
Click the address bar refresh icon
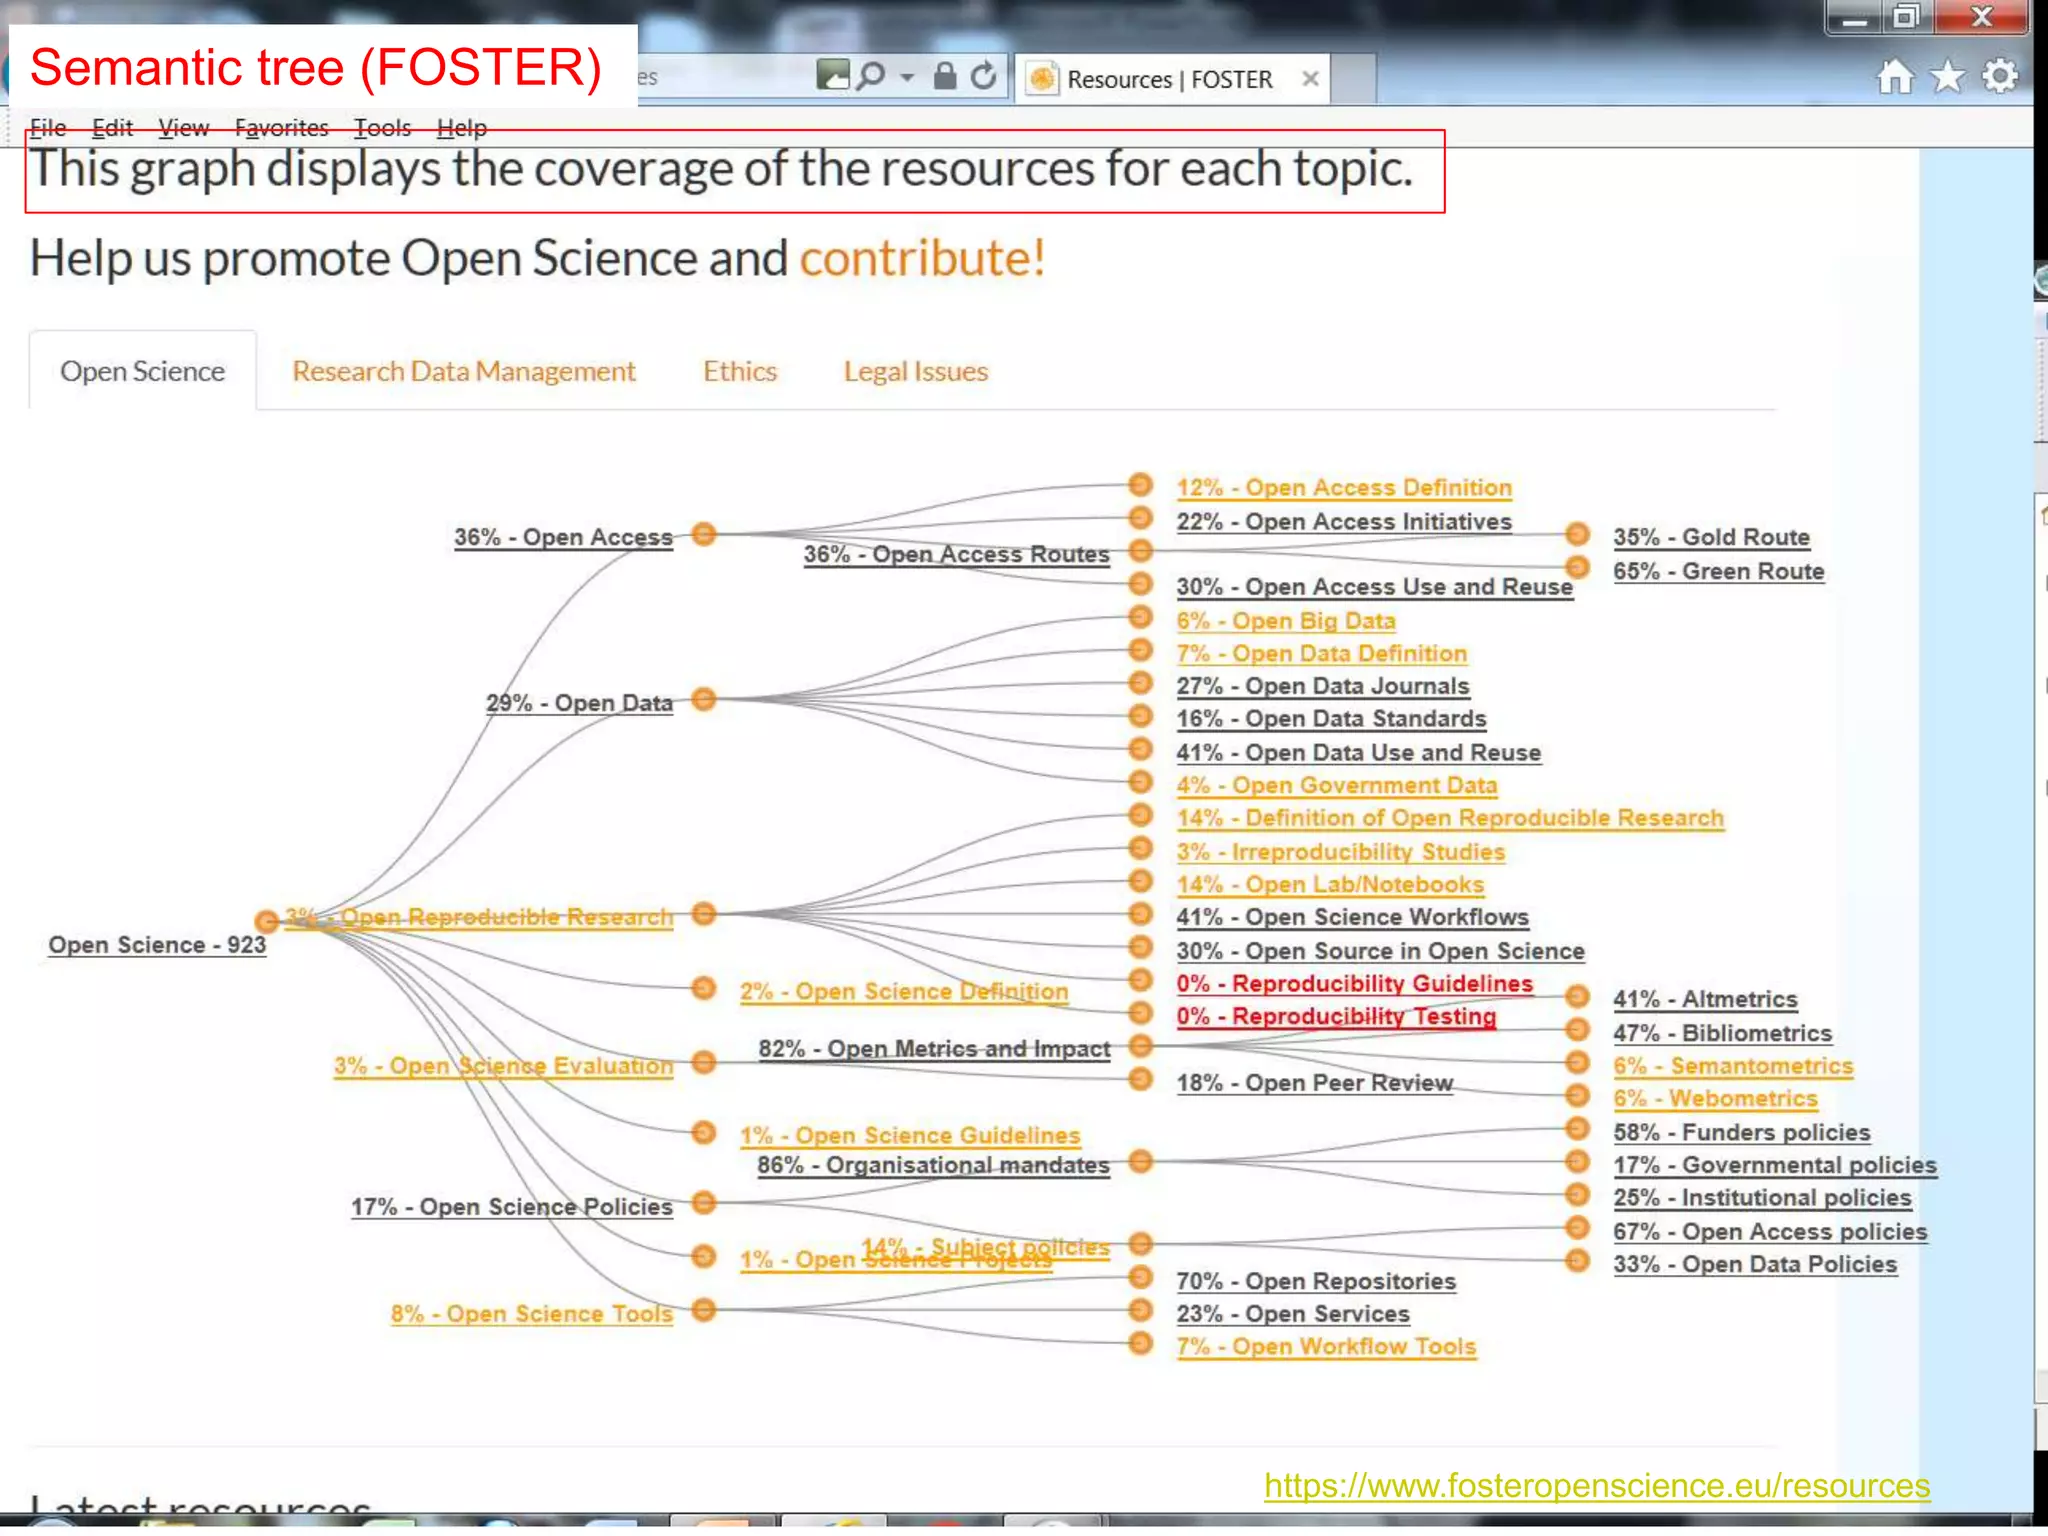984,77
